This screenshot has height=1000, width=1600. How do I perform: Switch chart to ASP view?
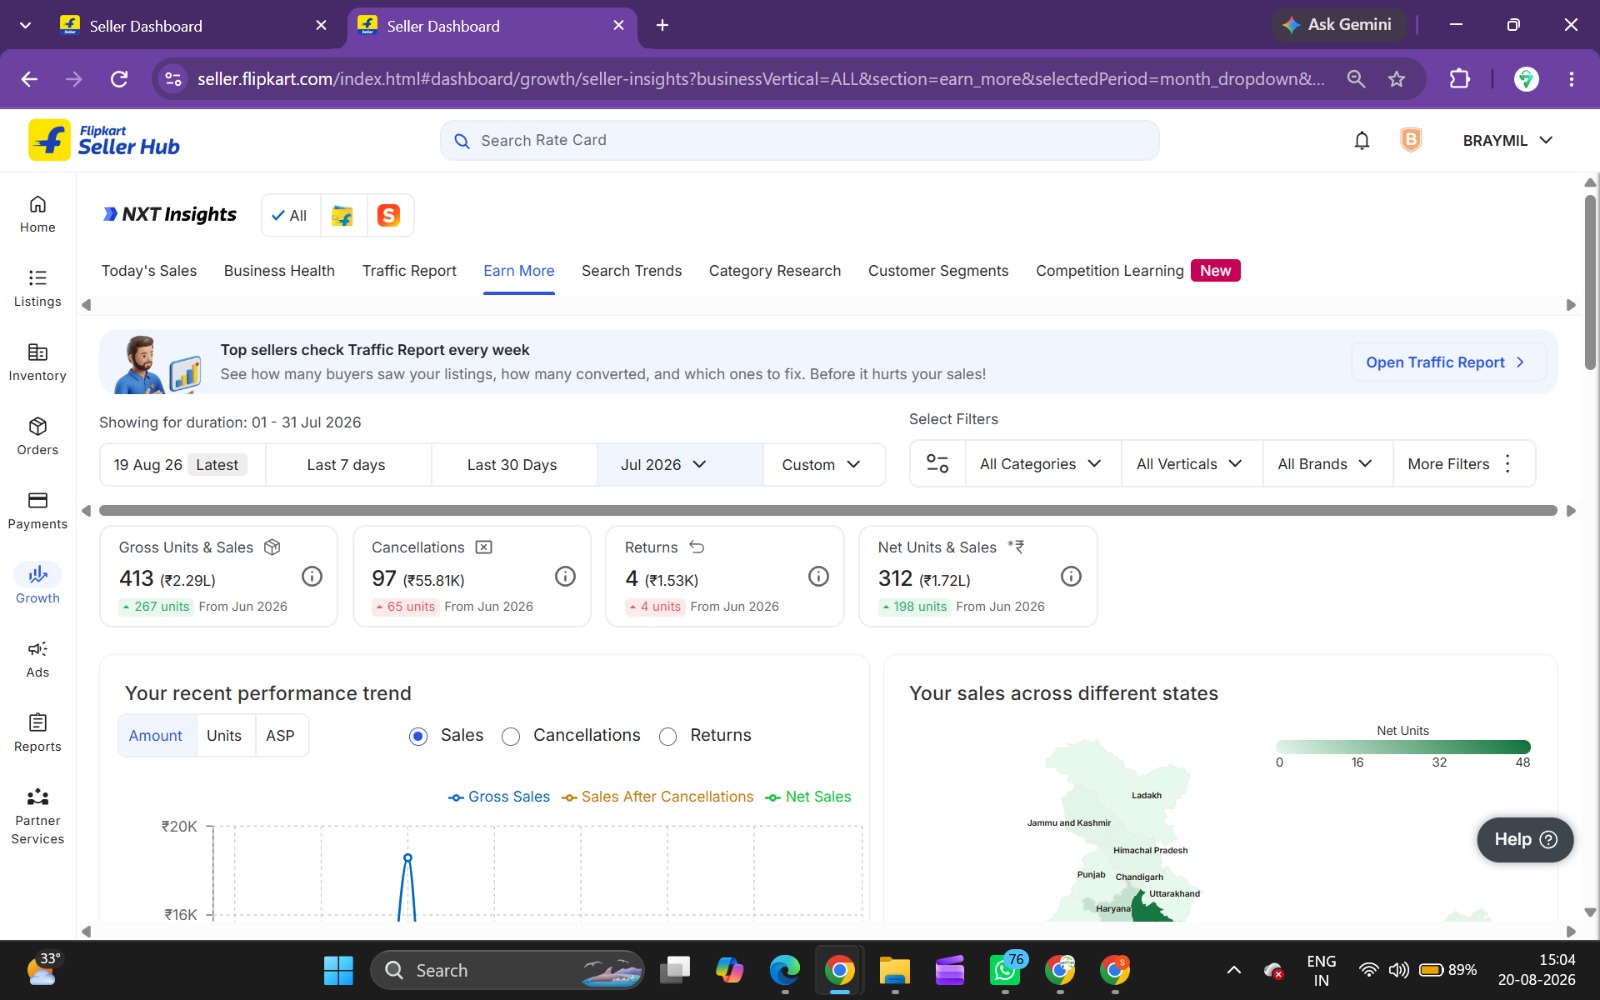pyautogui.click(x=280, y=736)
